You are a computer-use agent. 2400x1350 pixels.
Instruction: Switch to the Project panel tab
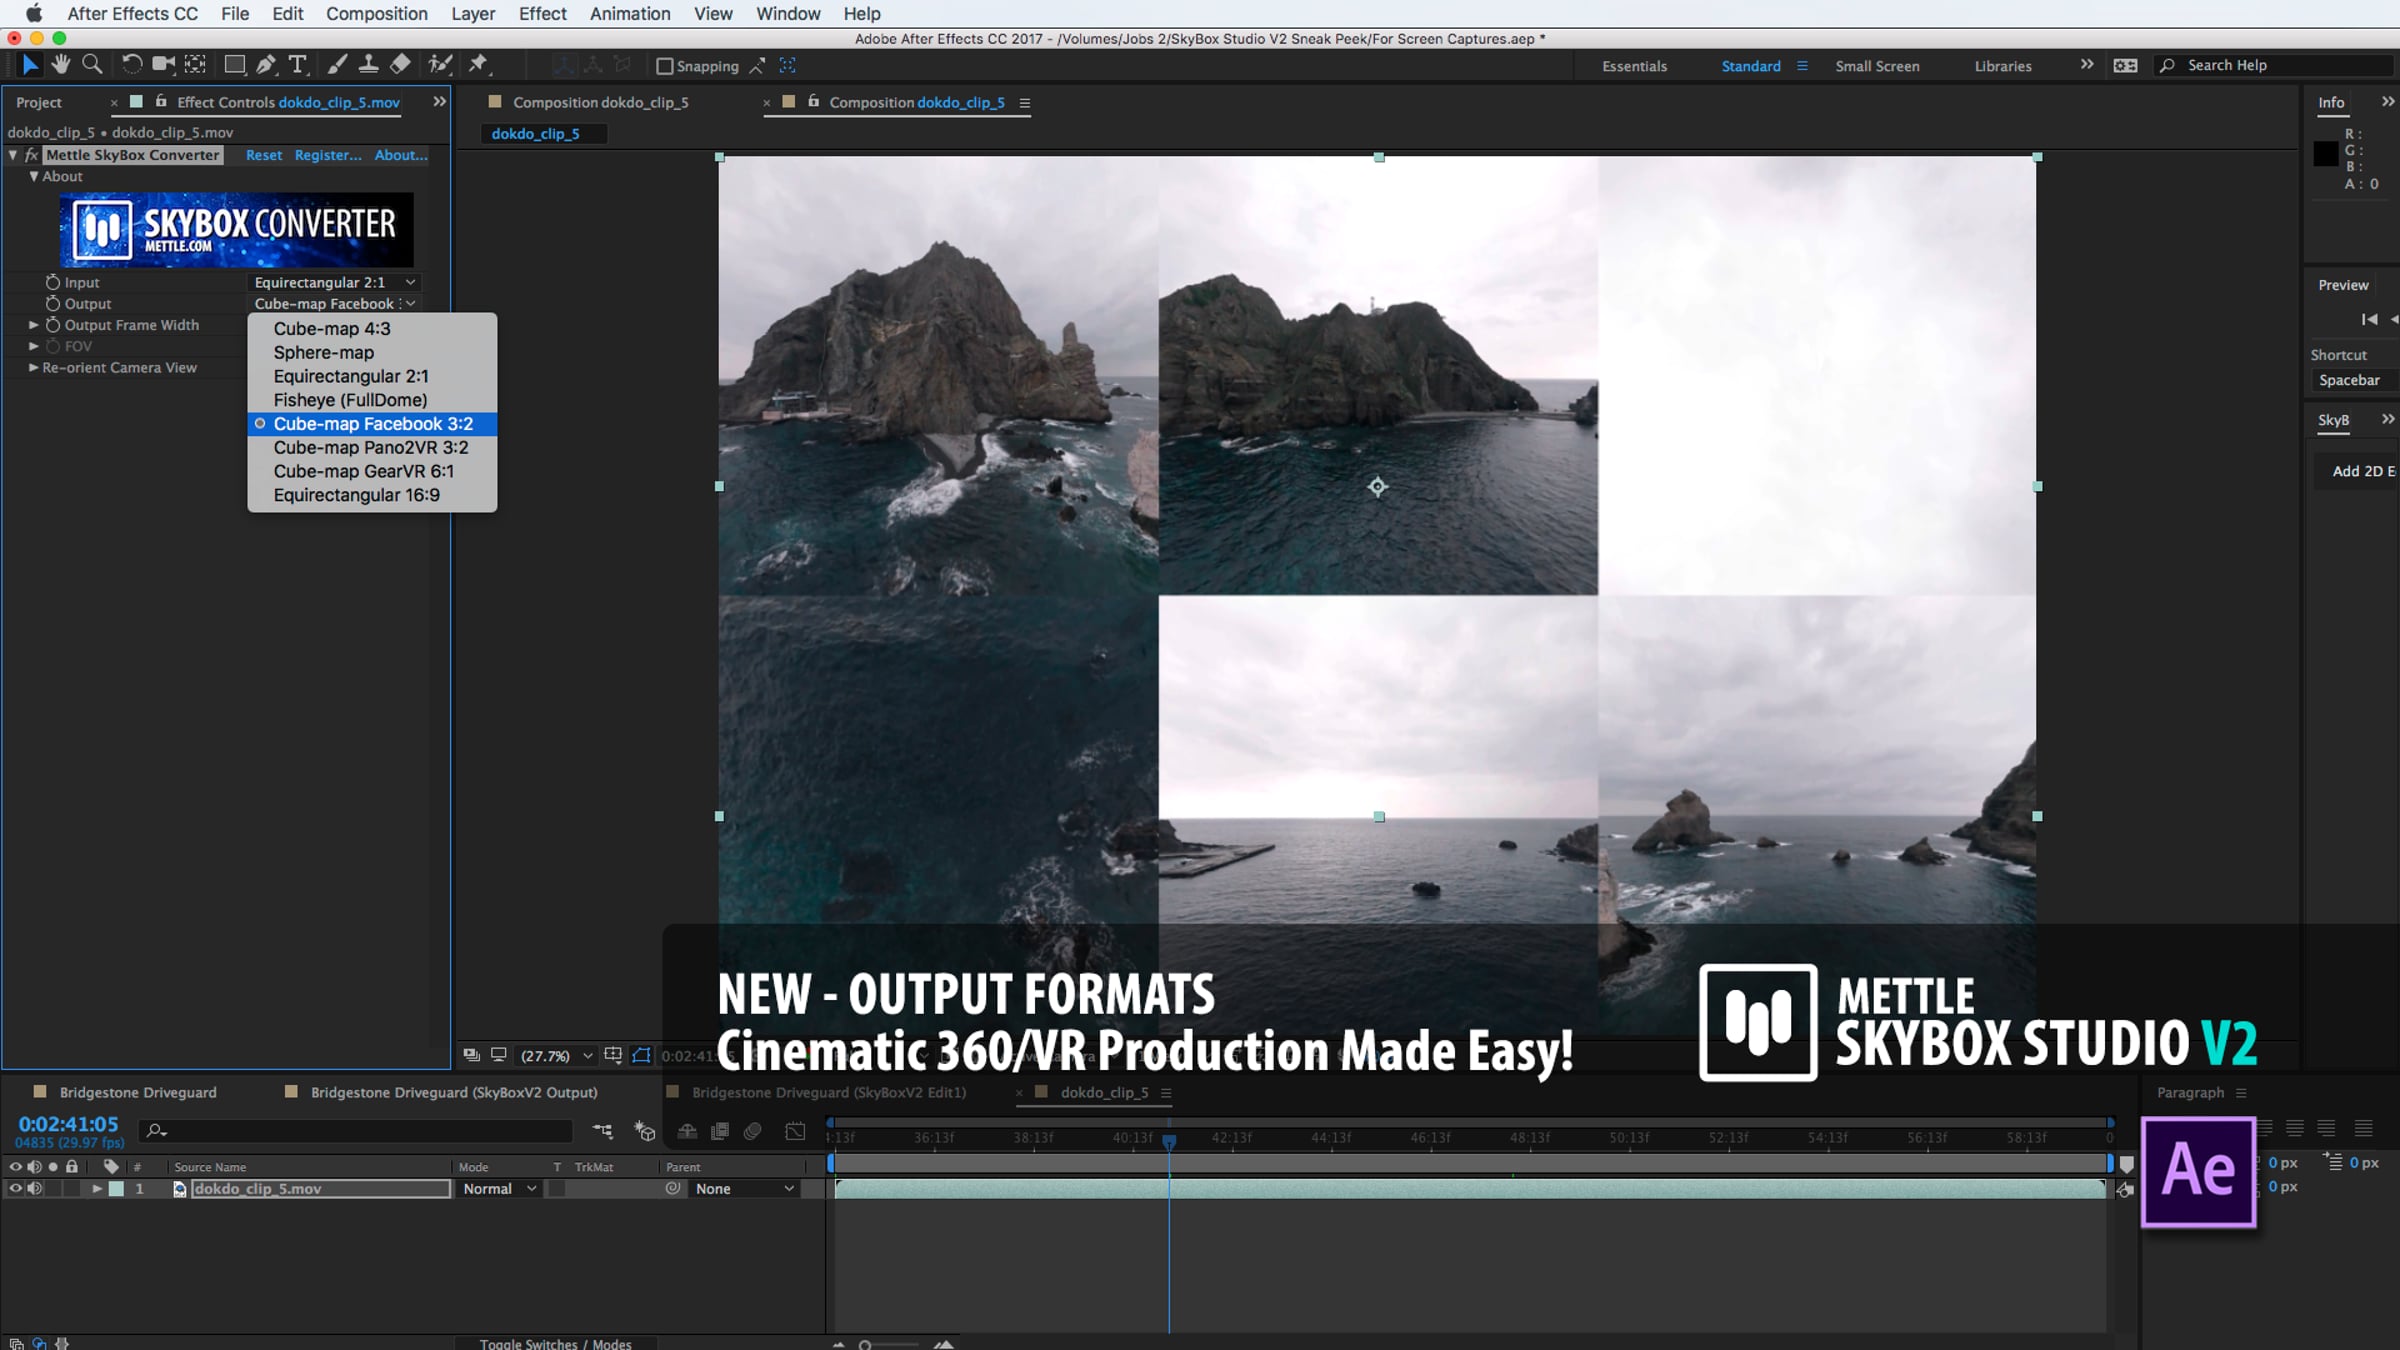39,102
